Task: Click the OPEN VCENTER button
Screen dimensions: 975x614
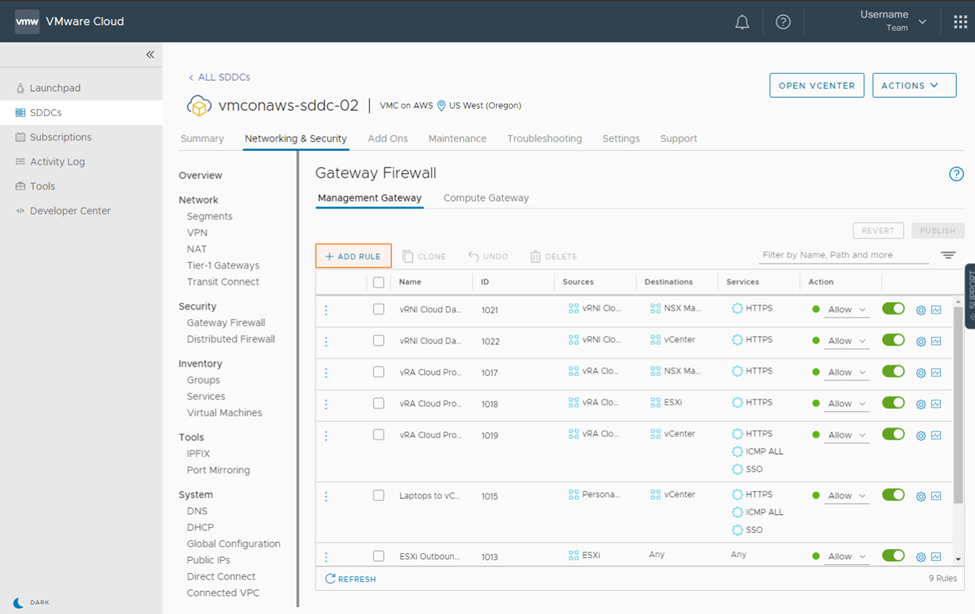Action: [816, 86]
